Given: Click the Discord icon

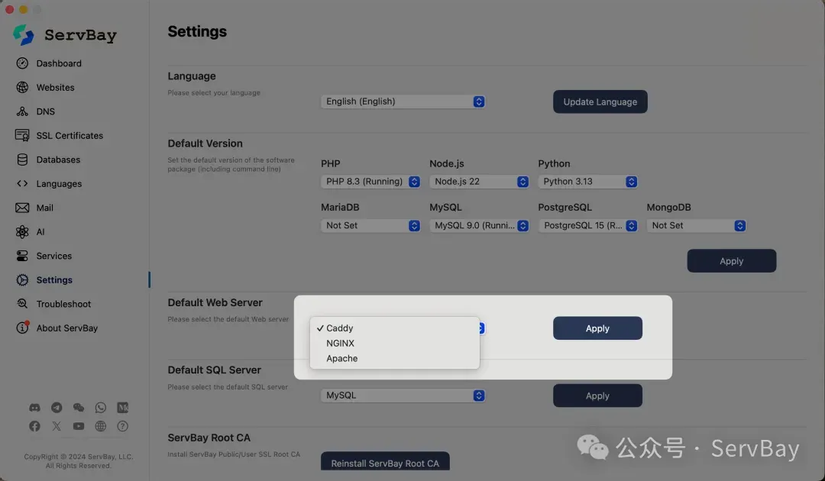Looking at the screenshot, I should tap(35, 407).
